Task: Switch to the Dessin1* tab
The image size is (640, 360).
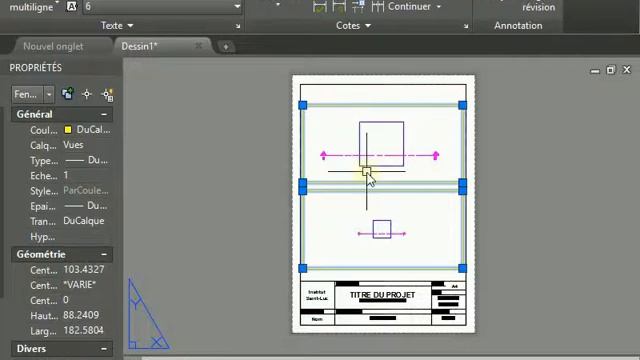Action: point(139,46)
